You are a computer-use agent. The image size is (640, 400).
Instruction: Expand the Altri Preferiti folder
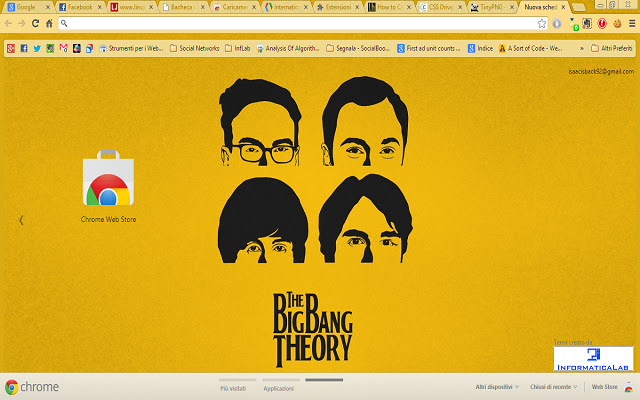coord(612,49)
